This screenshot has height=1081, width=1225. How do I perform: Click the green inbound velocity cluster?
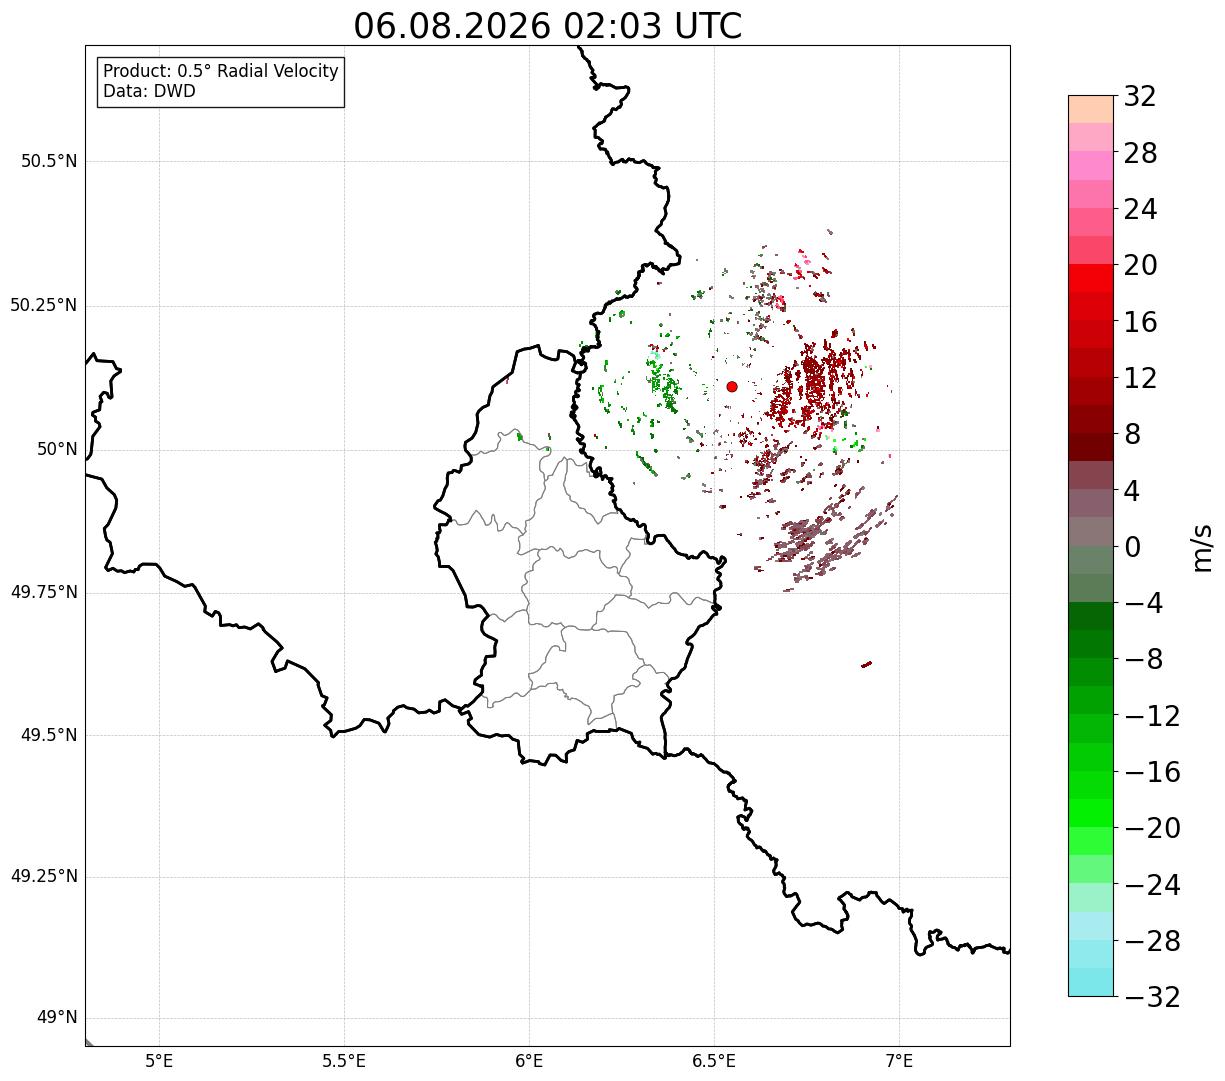tap(661, 380)
